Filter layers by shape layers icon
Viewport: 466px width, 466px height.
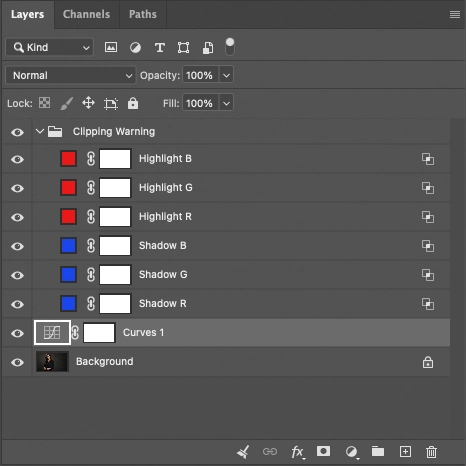coord(183,48)
